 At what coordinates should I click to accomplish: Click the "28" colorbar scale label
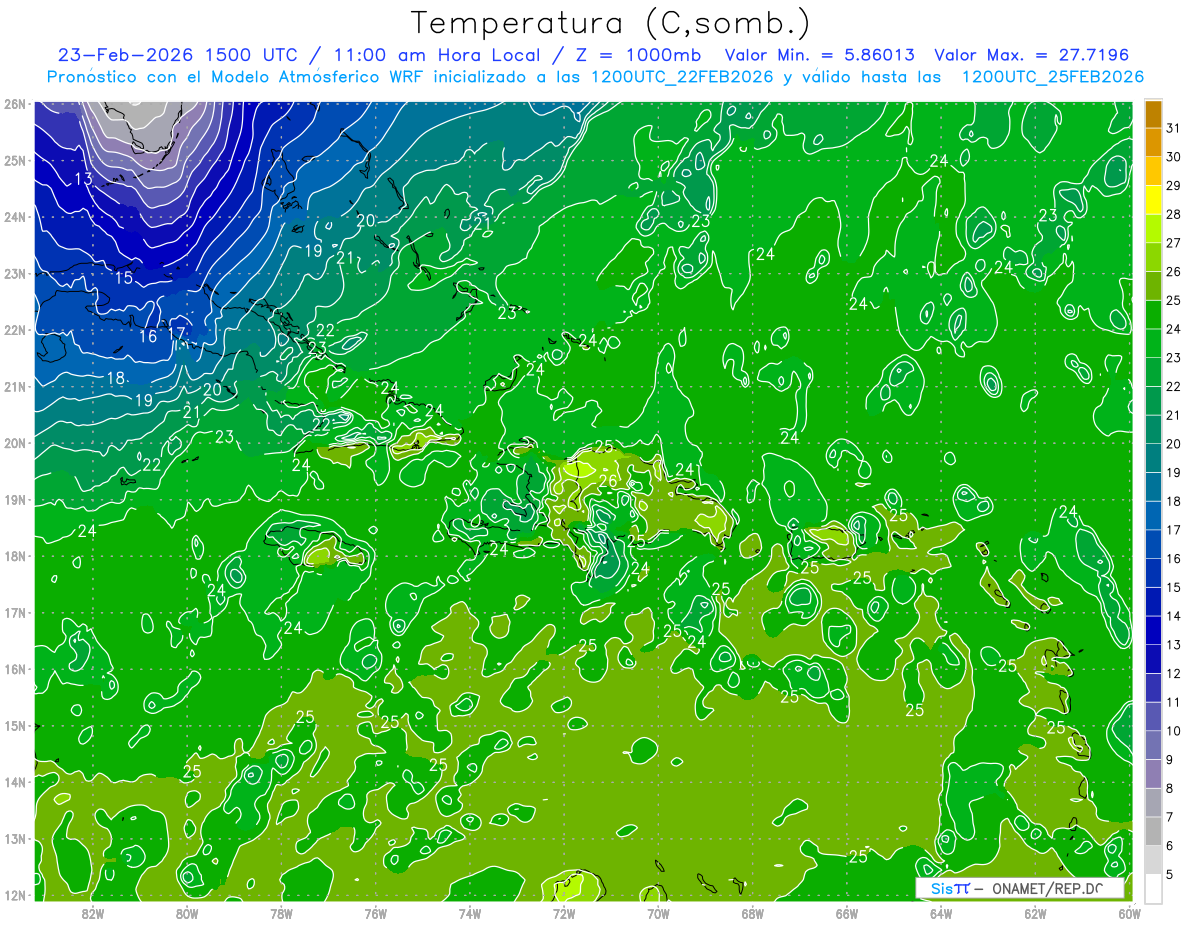[x=1173, y=215]
